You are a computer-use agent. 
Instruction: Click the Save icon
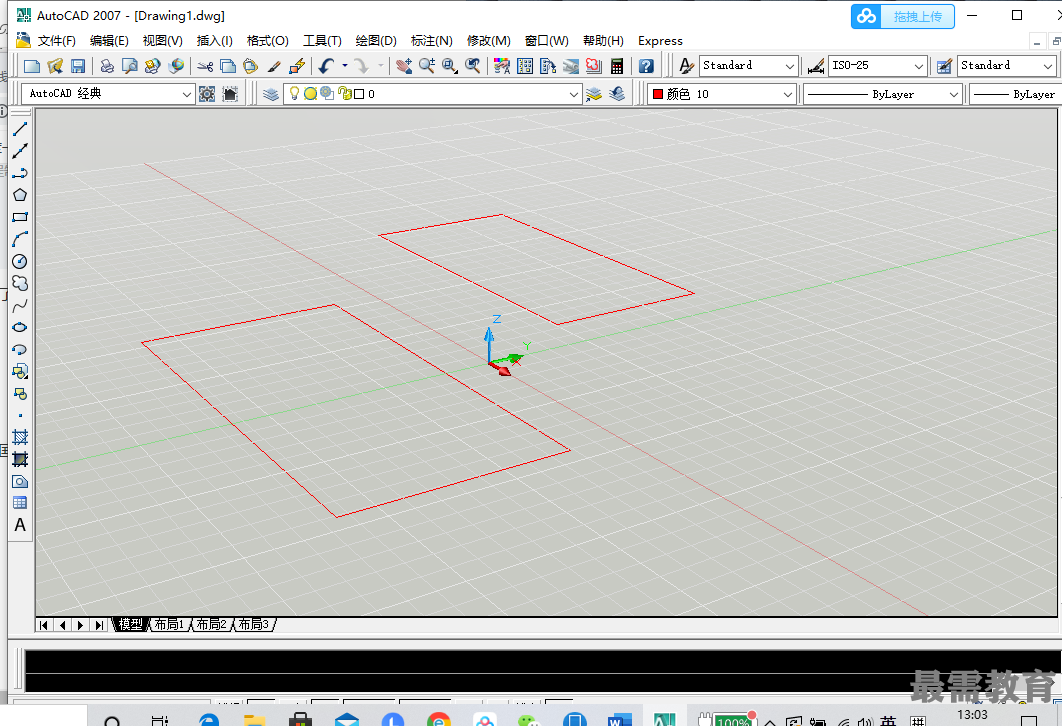click(78, 66)
